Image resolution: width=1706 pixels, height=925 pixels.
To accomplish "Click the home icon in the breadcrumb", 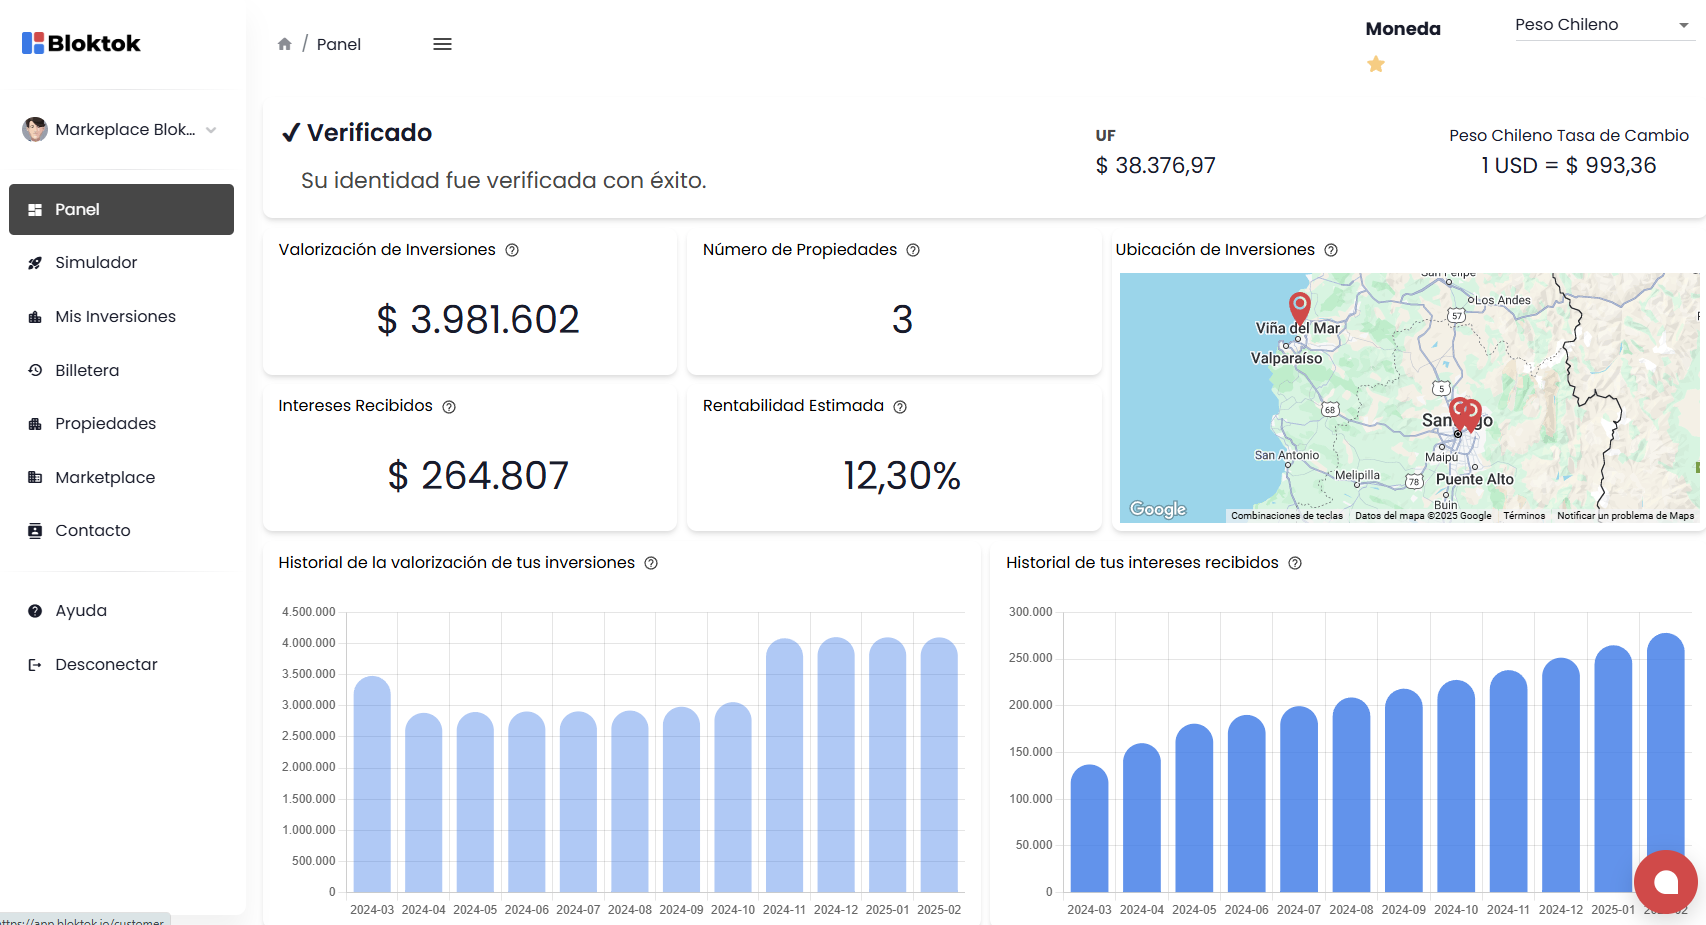I will pos(285,43).
